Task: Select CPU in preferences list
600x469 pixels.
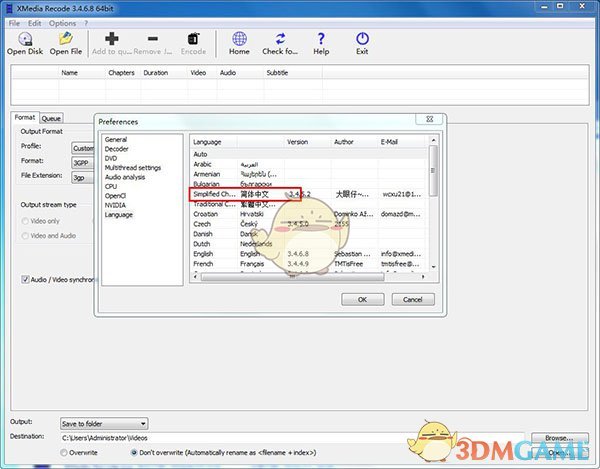Action: [111, 187]
